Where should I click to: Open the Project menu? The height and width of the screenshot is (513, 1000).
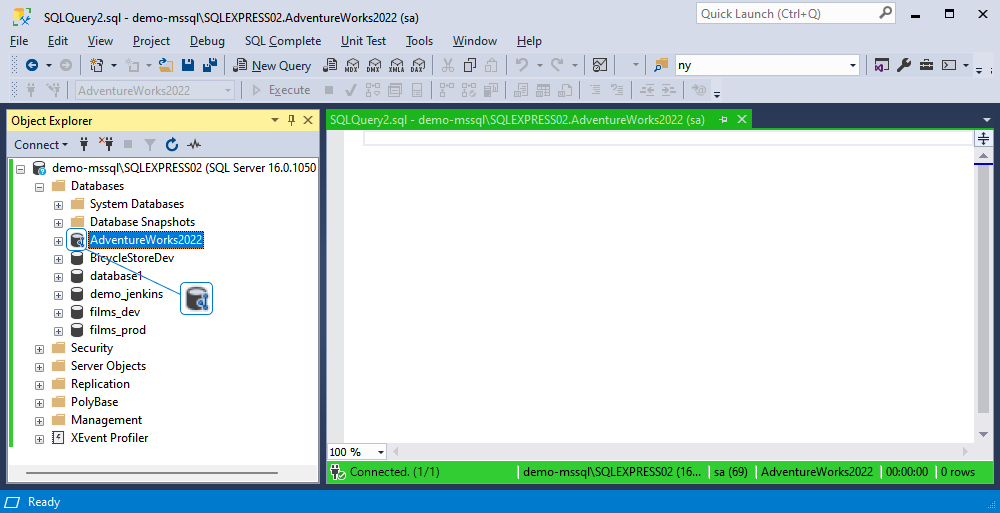(151, 41)
